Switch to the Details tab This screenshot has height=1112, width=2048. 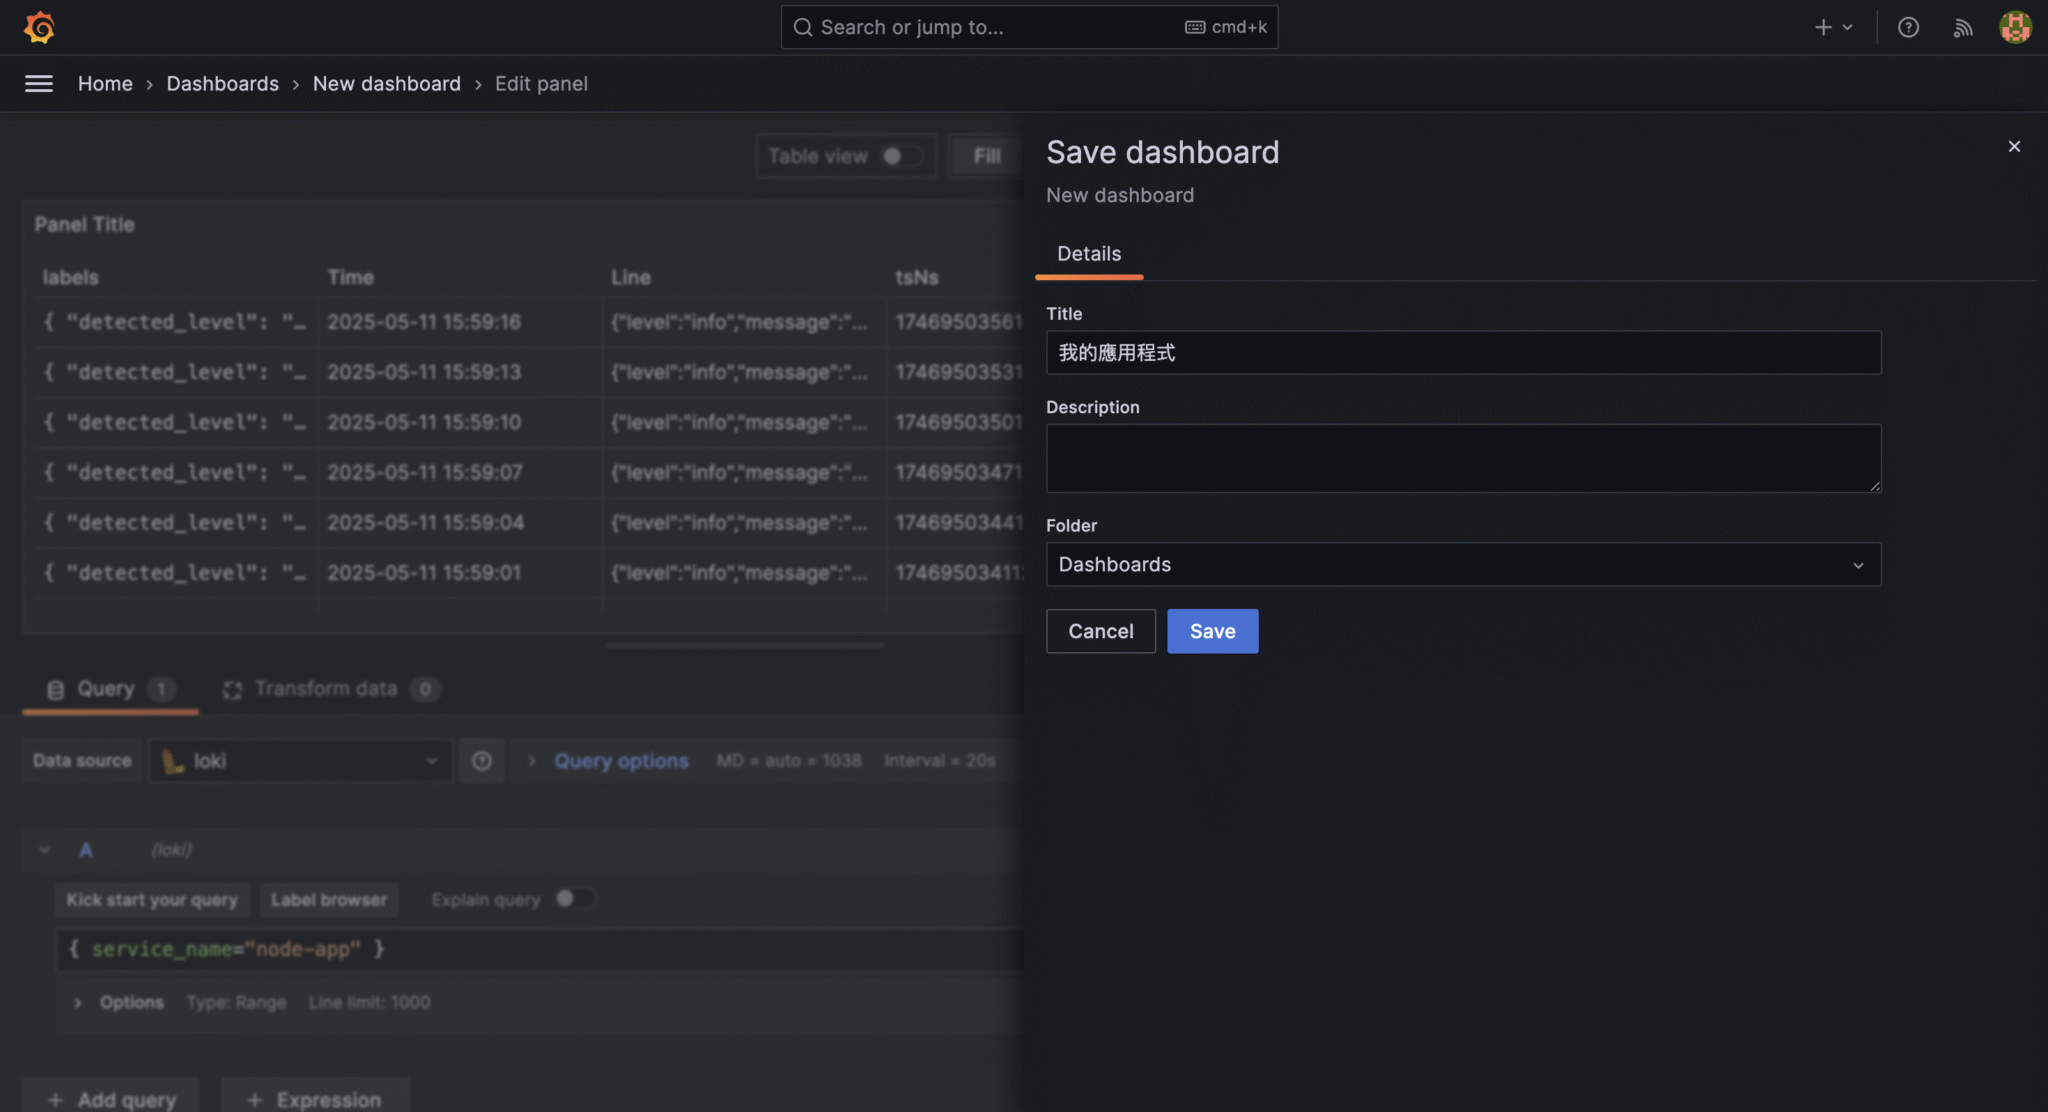click(1089, 254)
